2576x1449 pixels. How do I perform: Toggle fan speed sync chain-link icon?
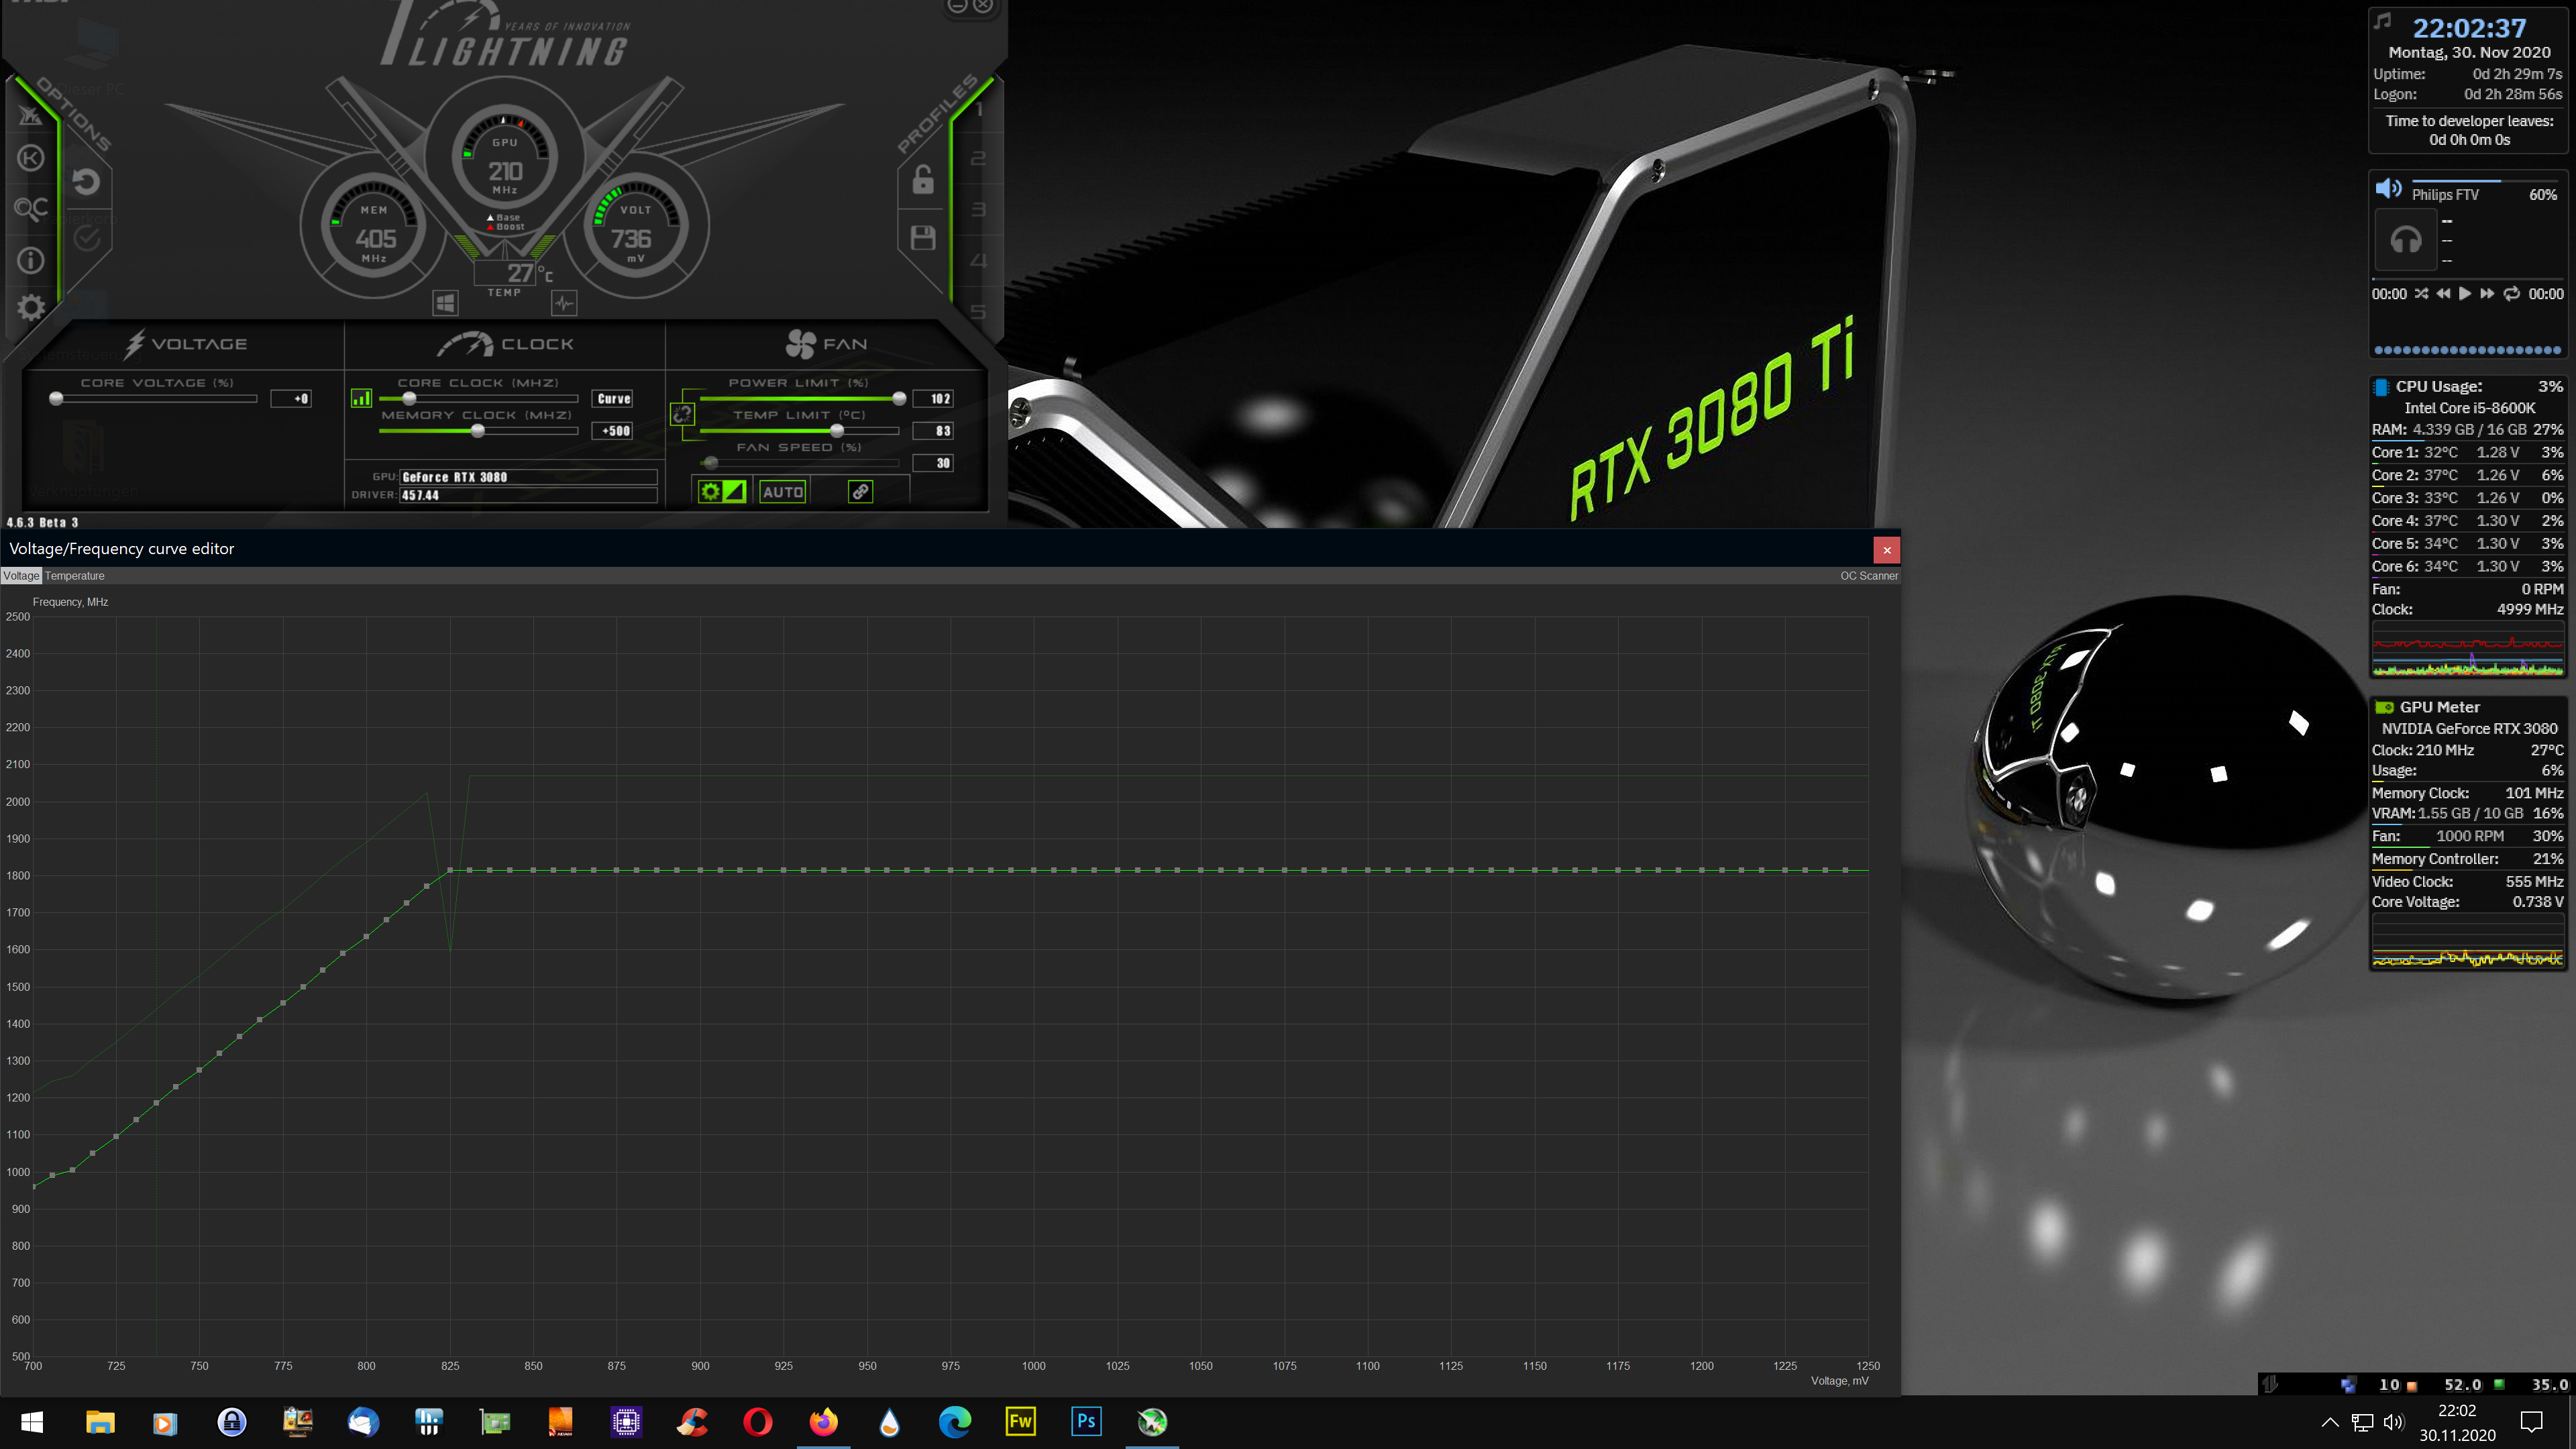pyautogui.click(x=860, y=491)
